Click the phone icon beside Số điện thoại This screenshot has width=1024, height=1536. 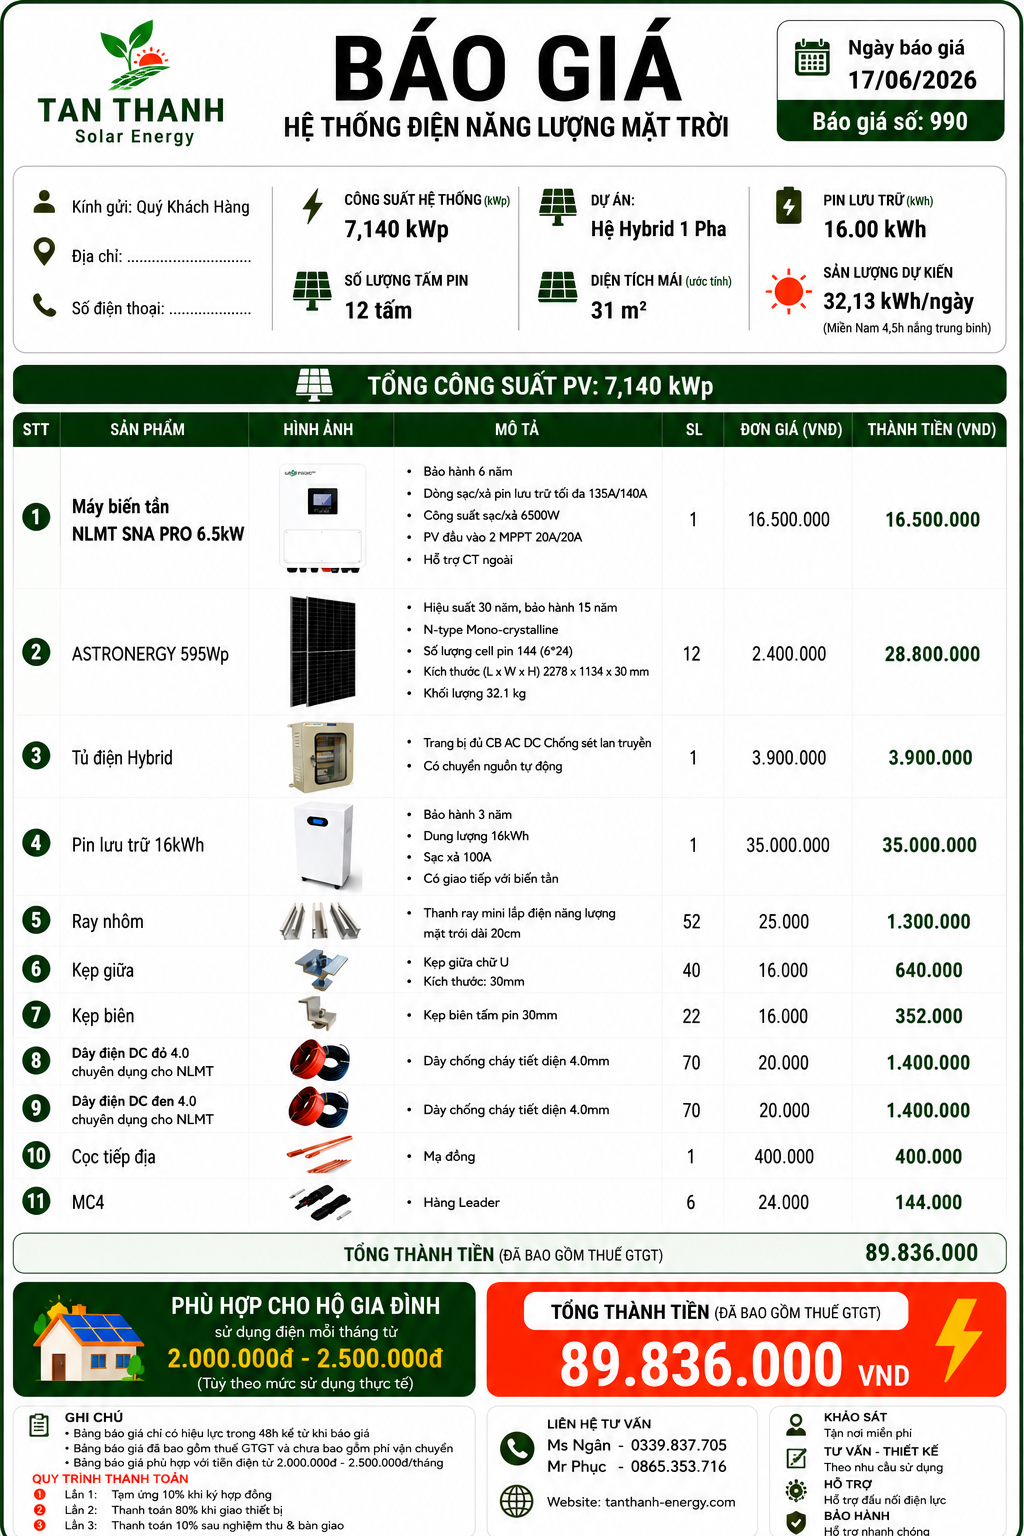(44, 304)
